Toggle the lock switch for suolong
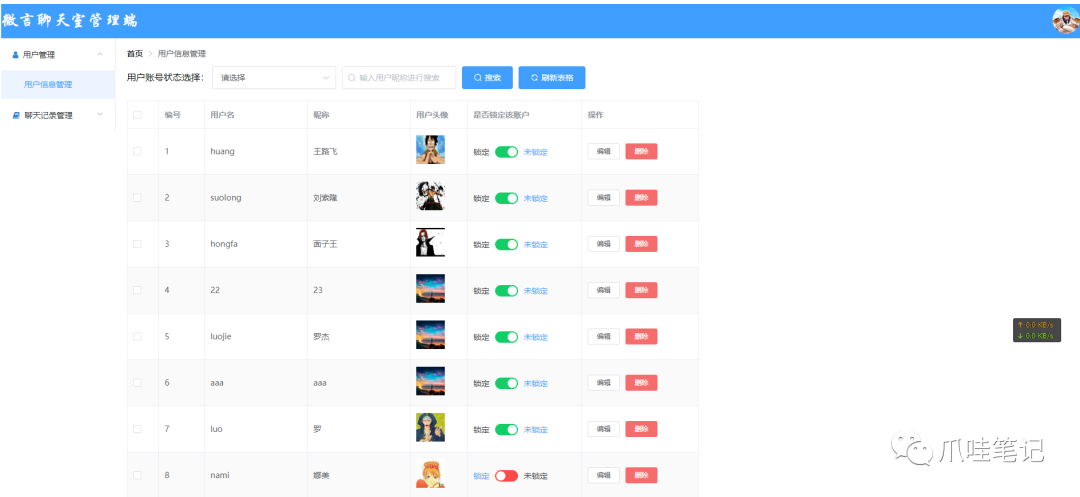 click(506, 198)
